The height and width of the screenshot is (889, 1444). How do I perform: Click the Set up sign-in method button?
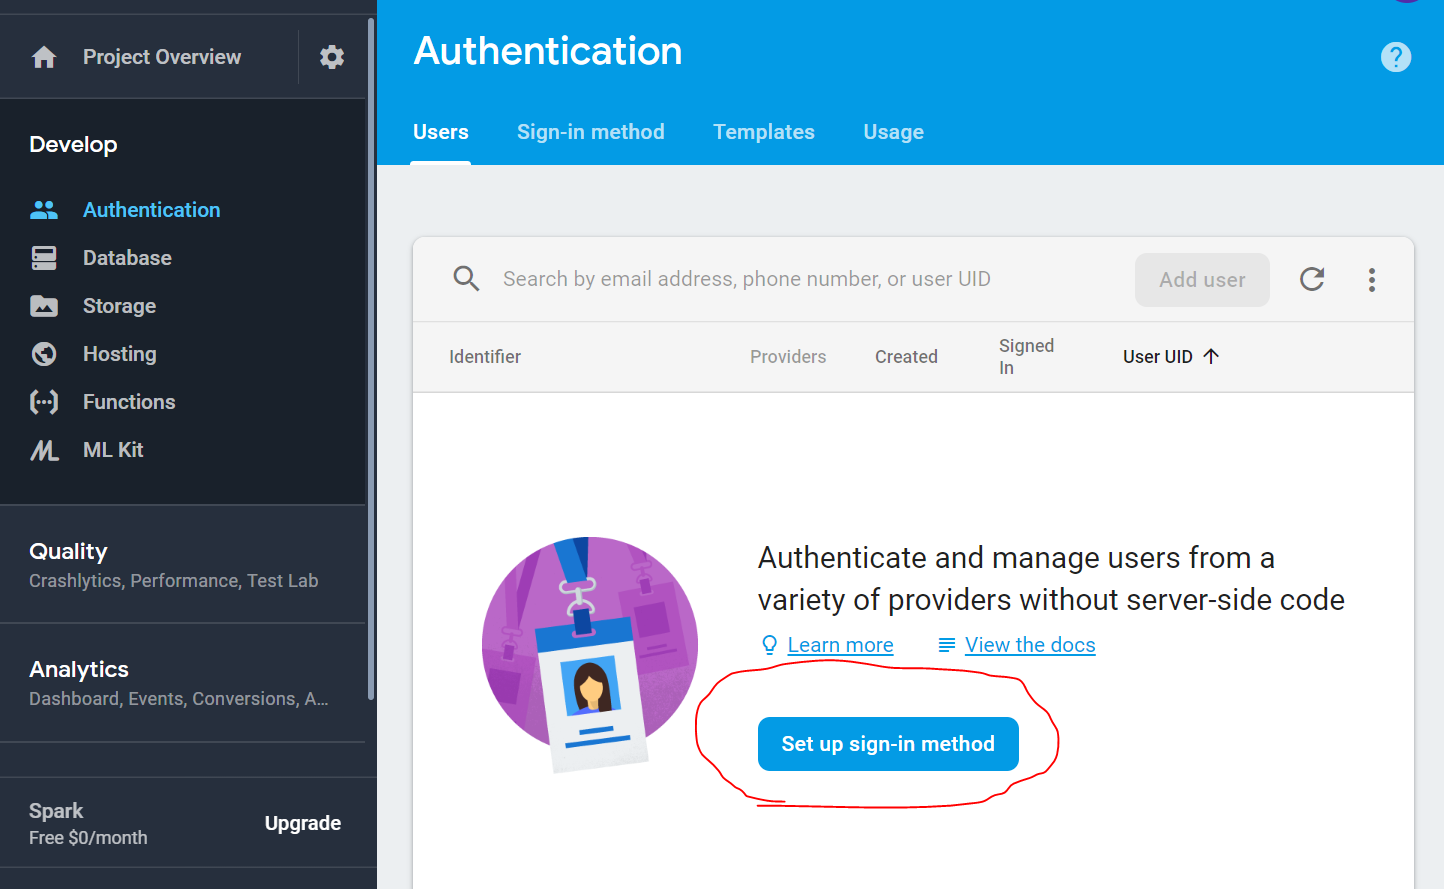[x=888, y=744]
